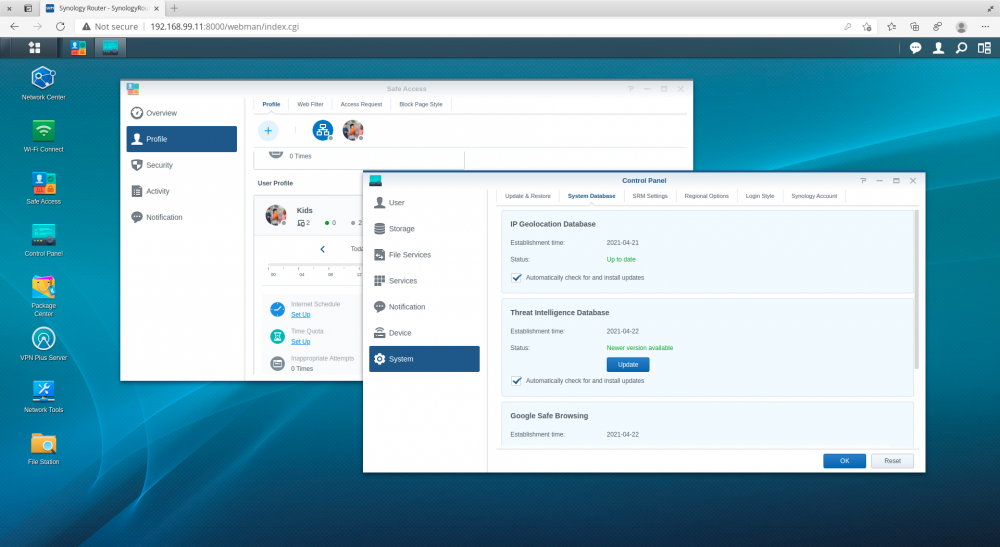
Task: Open Package Center desktop icon
Action: click(x=43, y=295)
